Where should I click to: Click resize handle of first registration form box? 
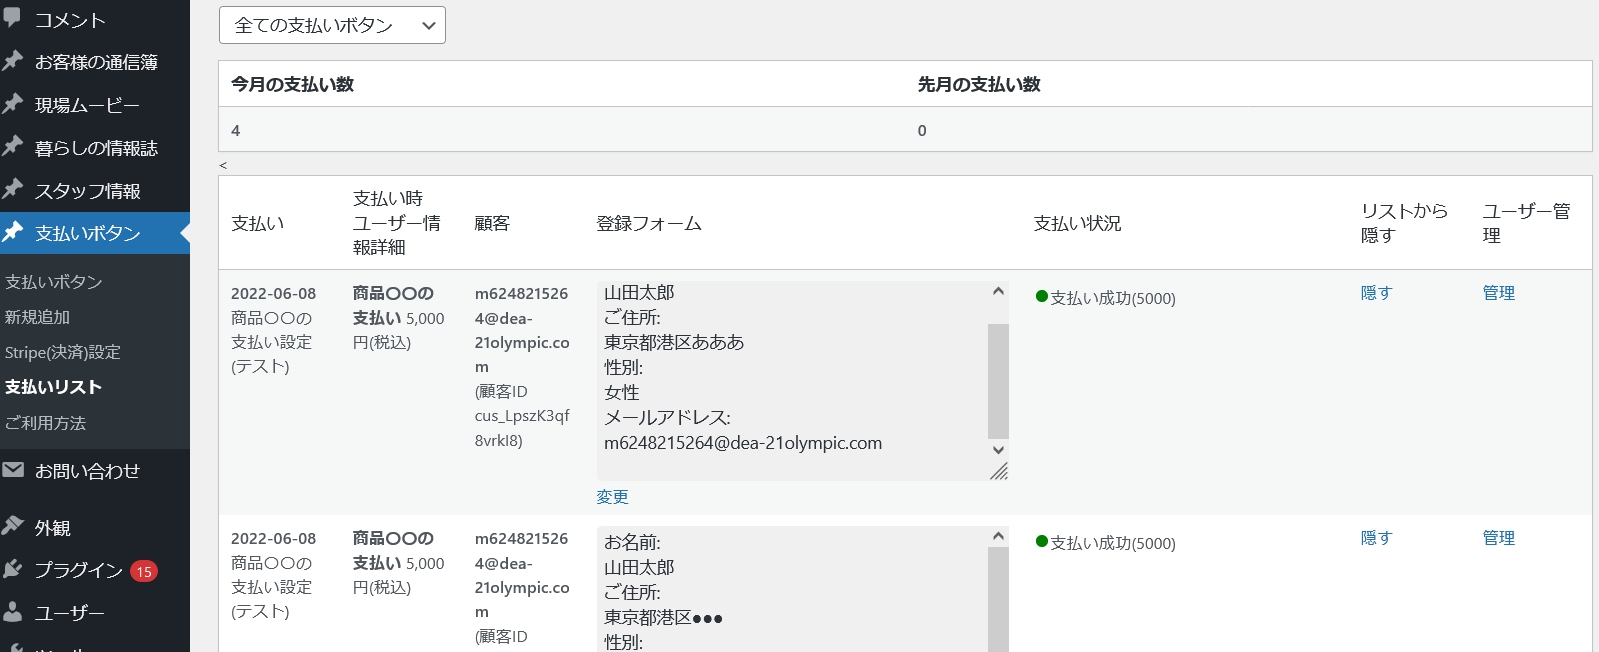pyautogui.click(x=999, y=471)
